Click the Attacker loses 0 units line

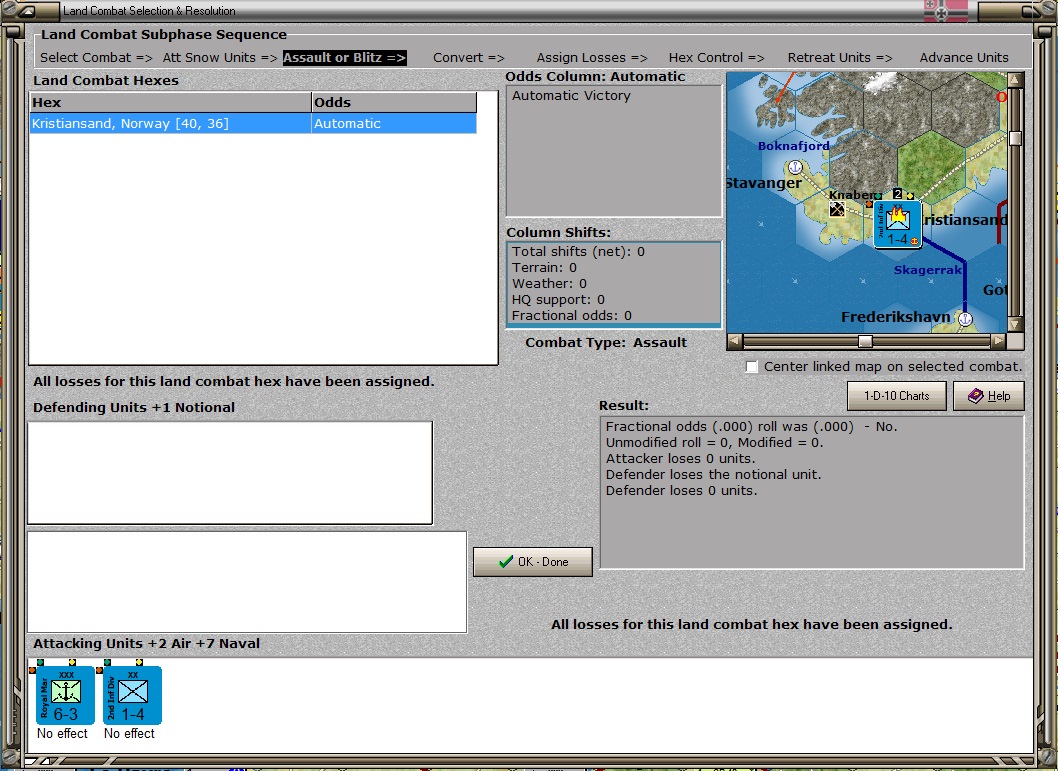click(680, 459)
